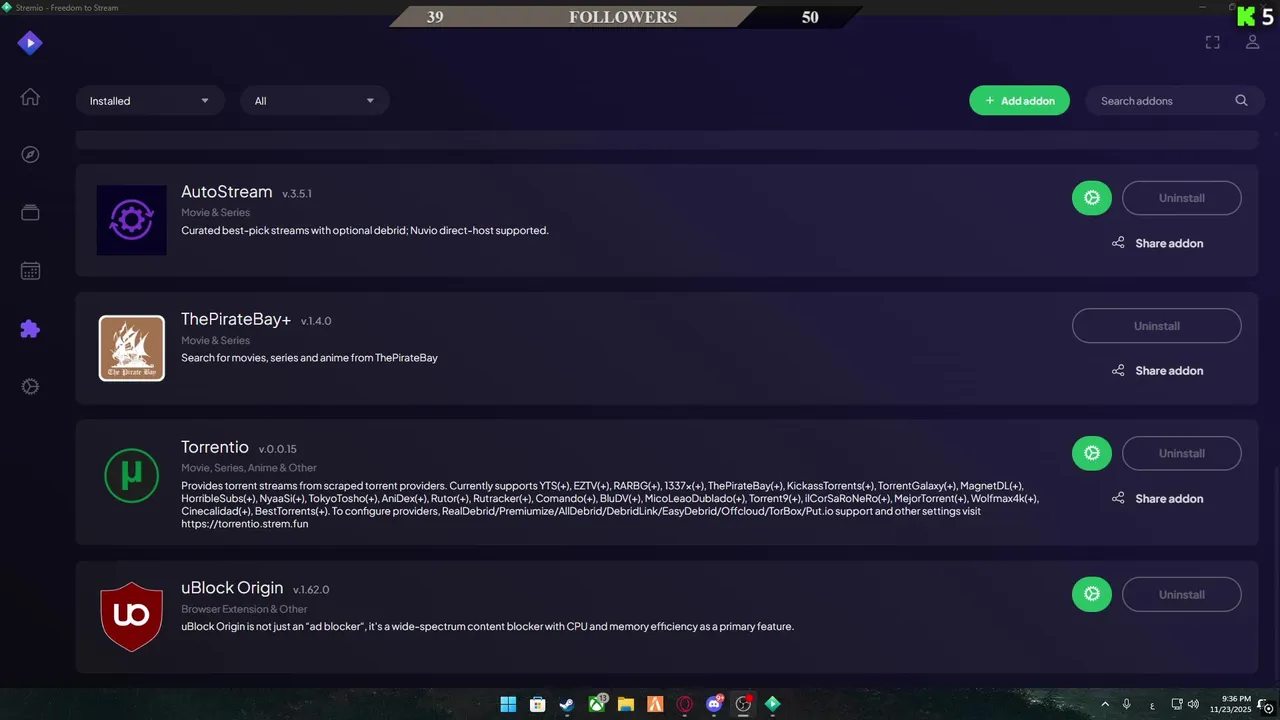This screenshot has width=1280, height=720.
Task: Uninstall the uBlock Origin addon
Action: point(1182,594)
